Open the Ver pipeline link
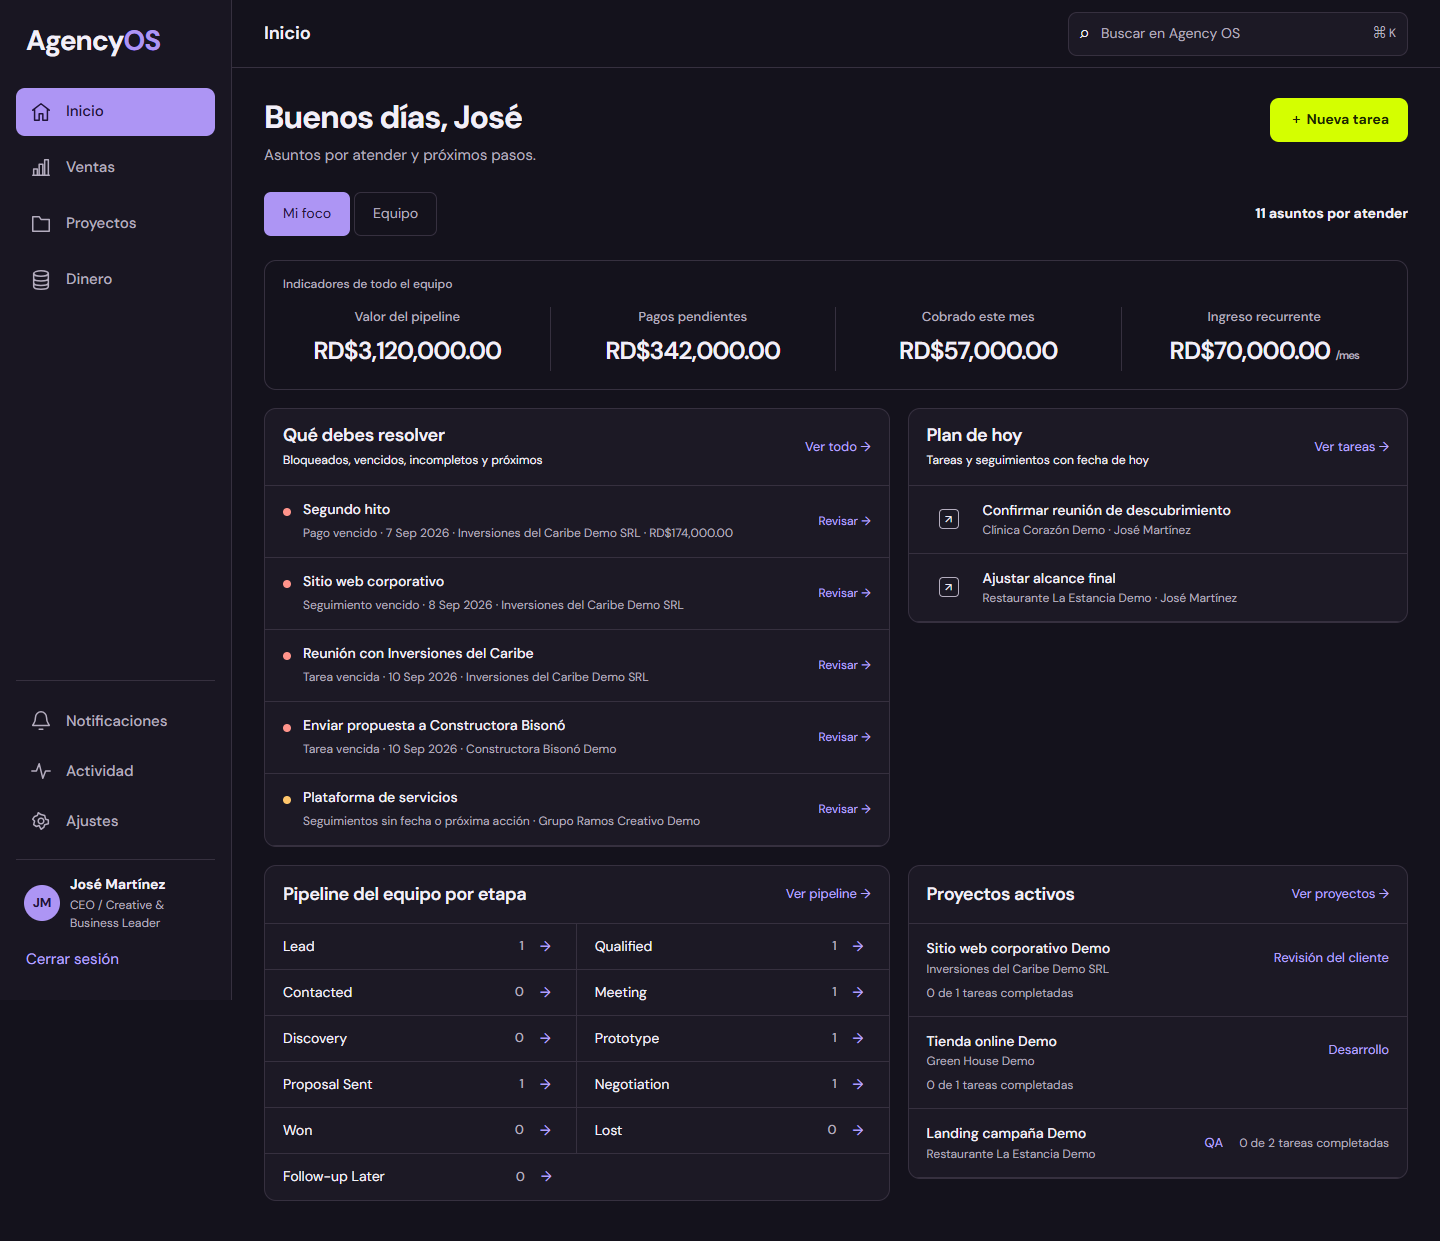The height and width of the screenshot is (1241, 1440). point(828,894)
